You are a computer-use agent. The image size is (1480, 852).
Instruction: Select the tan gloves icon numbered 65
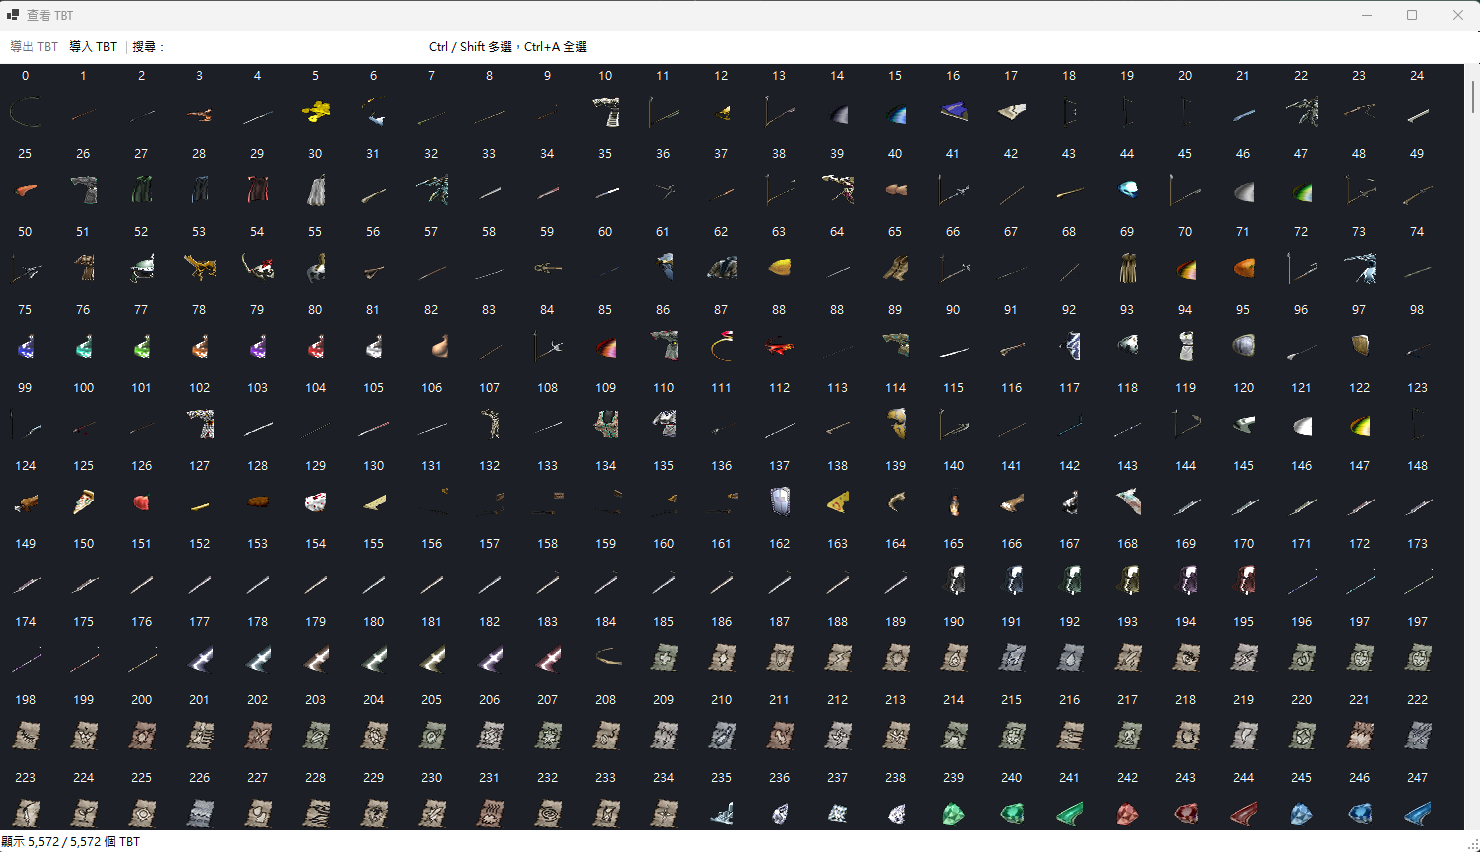click(896, 268)
